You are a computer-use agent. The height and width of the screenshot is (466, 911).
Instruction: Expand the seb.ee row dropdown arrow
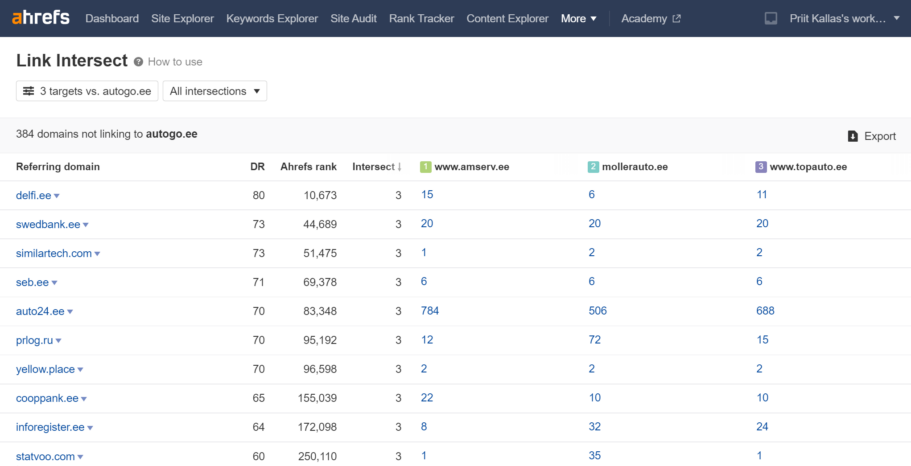coord(54,283)
